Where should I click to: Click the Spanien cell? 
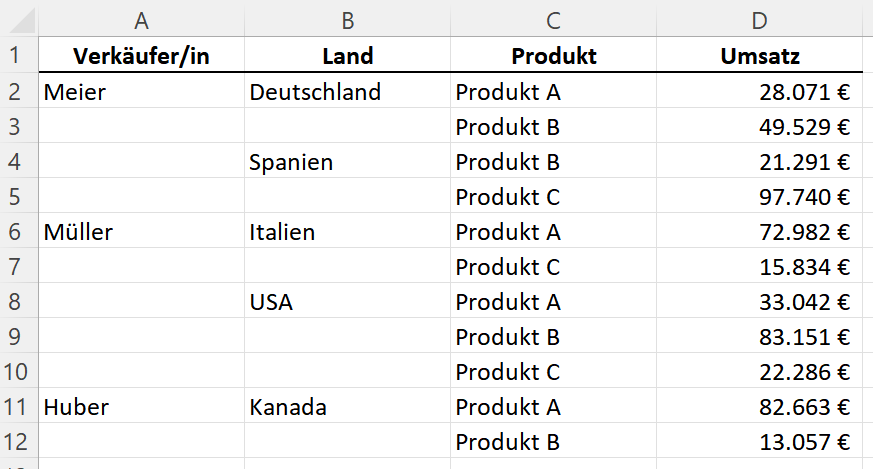[347, 161]
